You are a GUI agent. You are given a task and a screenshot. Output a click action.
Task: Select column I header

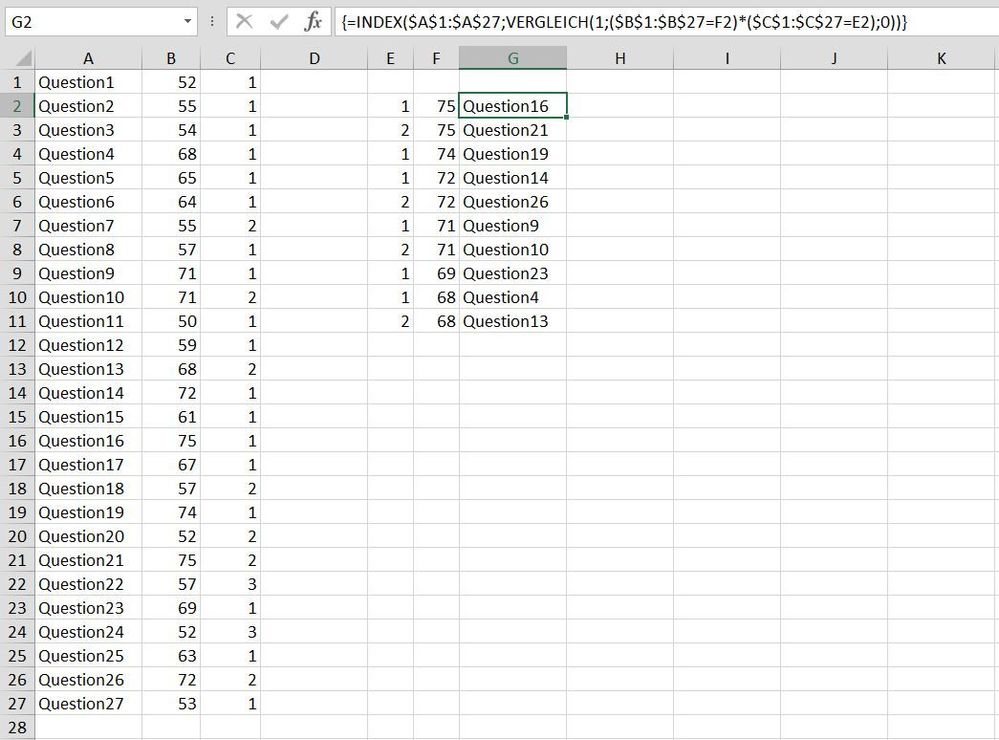tap(727, 59)
